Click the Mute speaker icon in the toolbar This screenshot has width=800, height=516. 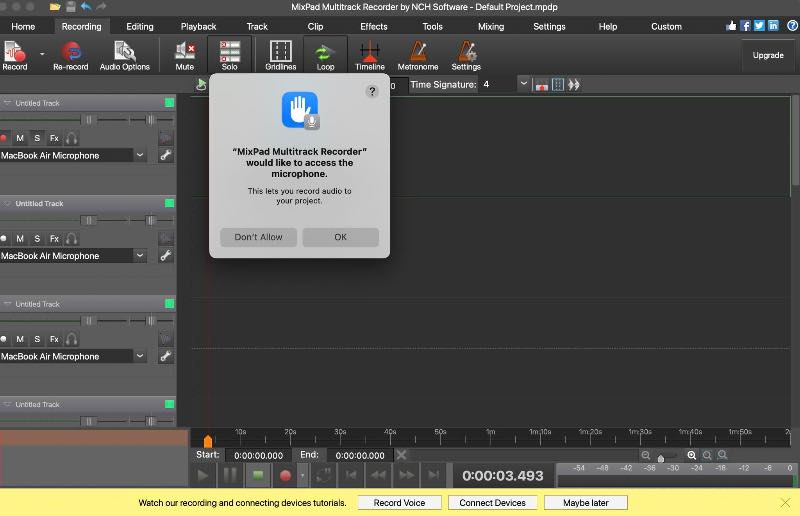coord(184,53)
